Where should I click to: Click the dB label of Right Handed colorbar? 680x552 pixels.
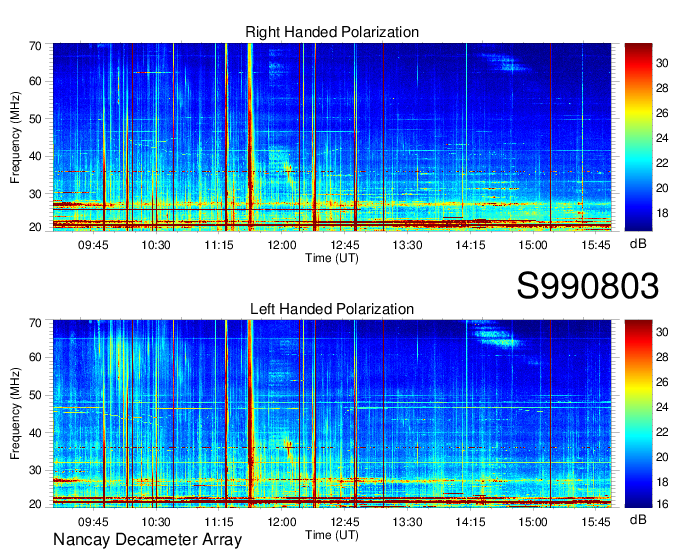tap(638, 244)
